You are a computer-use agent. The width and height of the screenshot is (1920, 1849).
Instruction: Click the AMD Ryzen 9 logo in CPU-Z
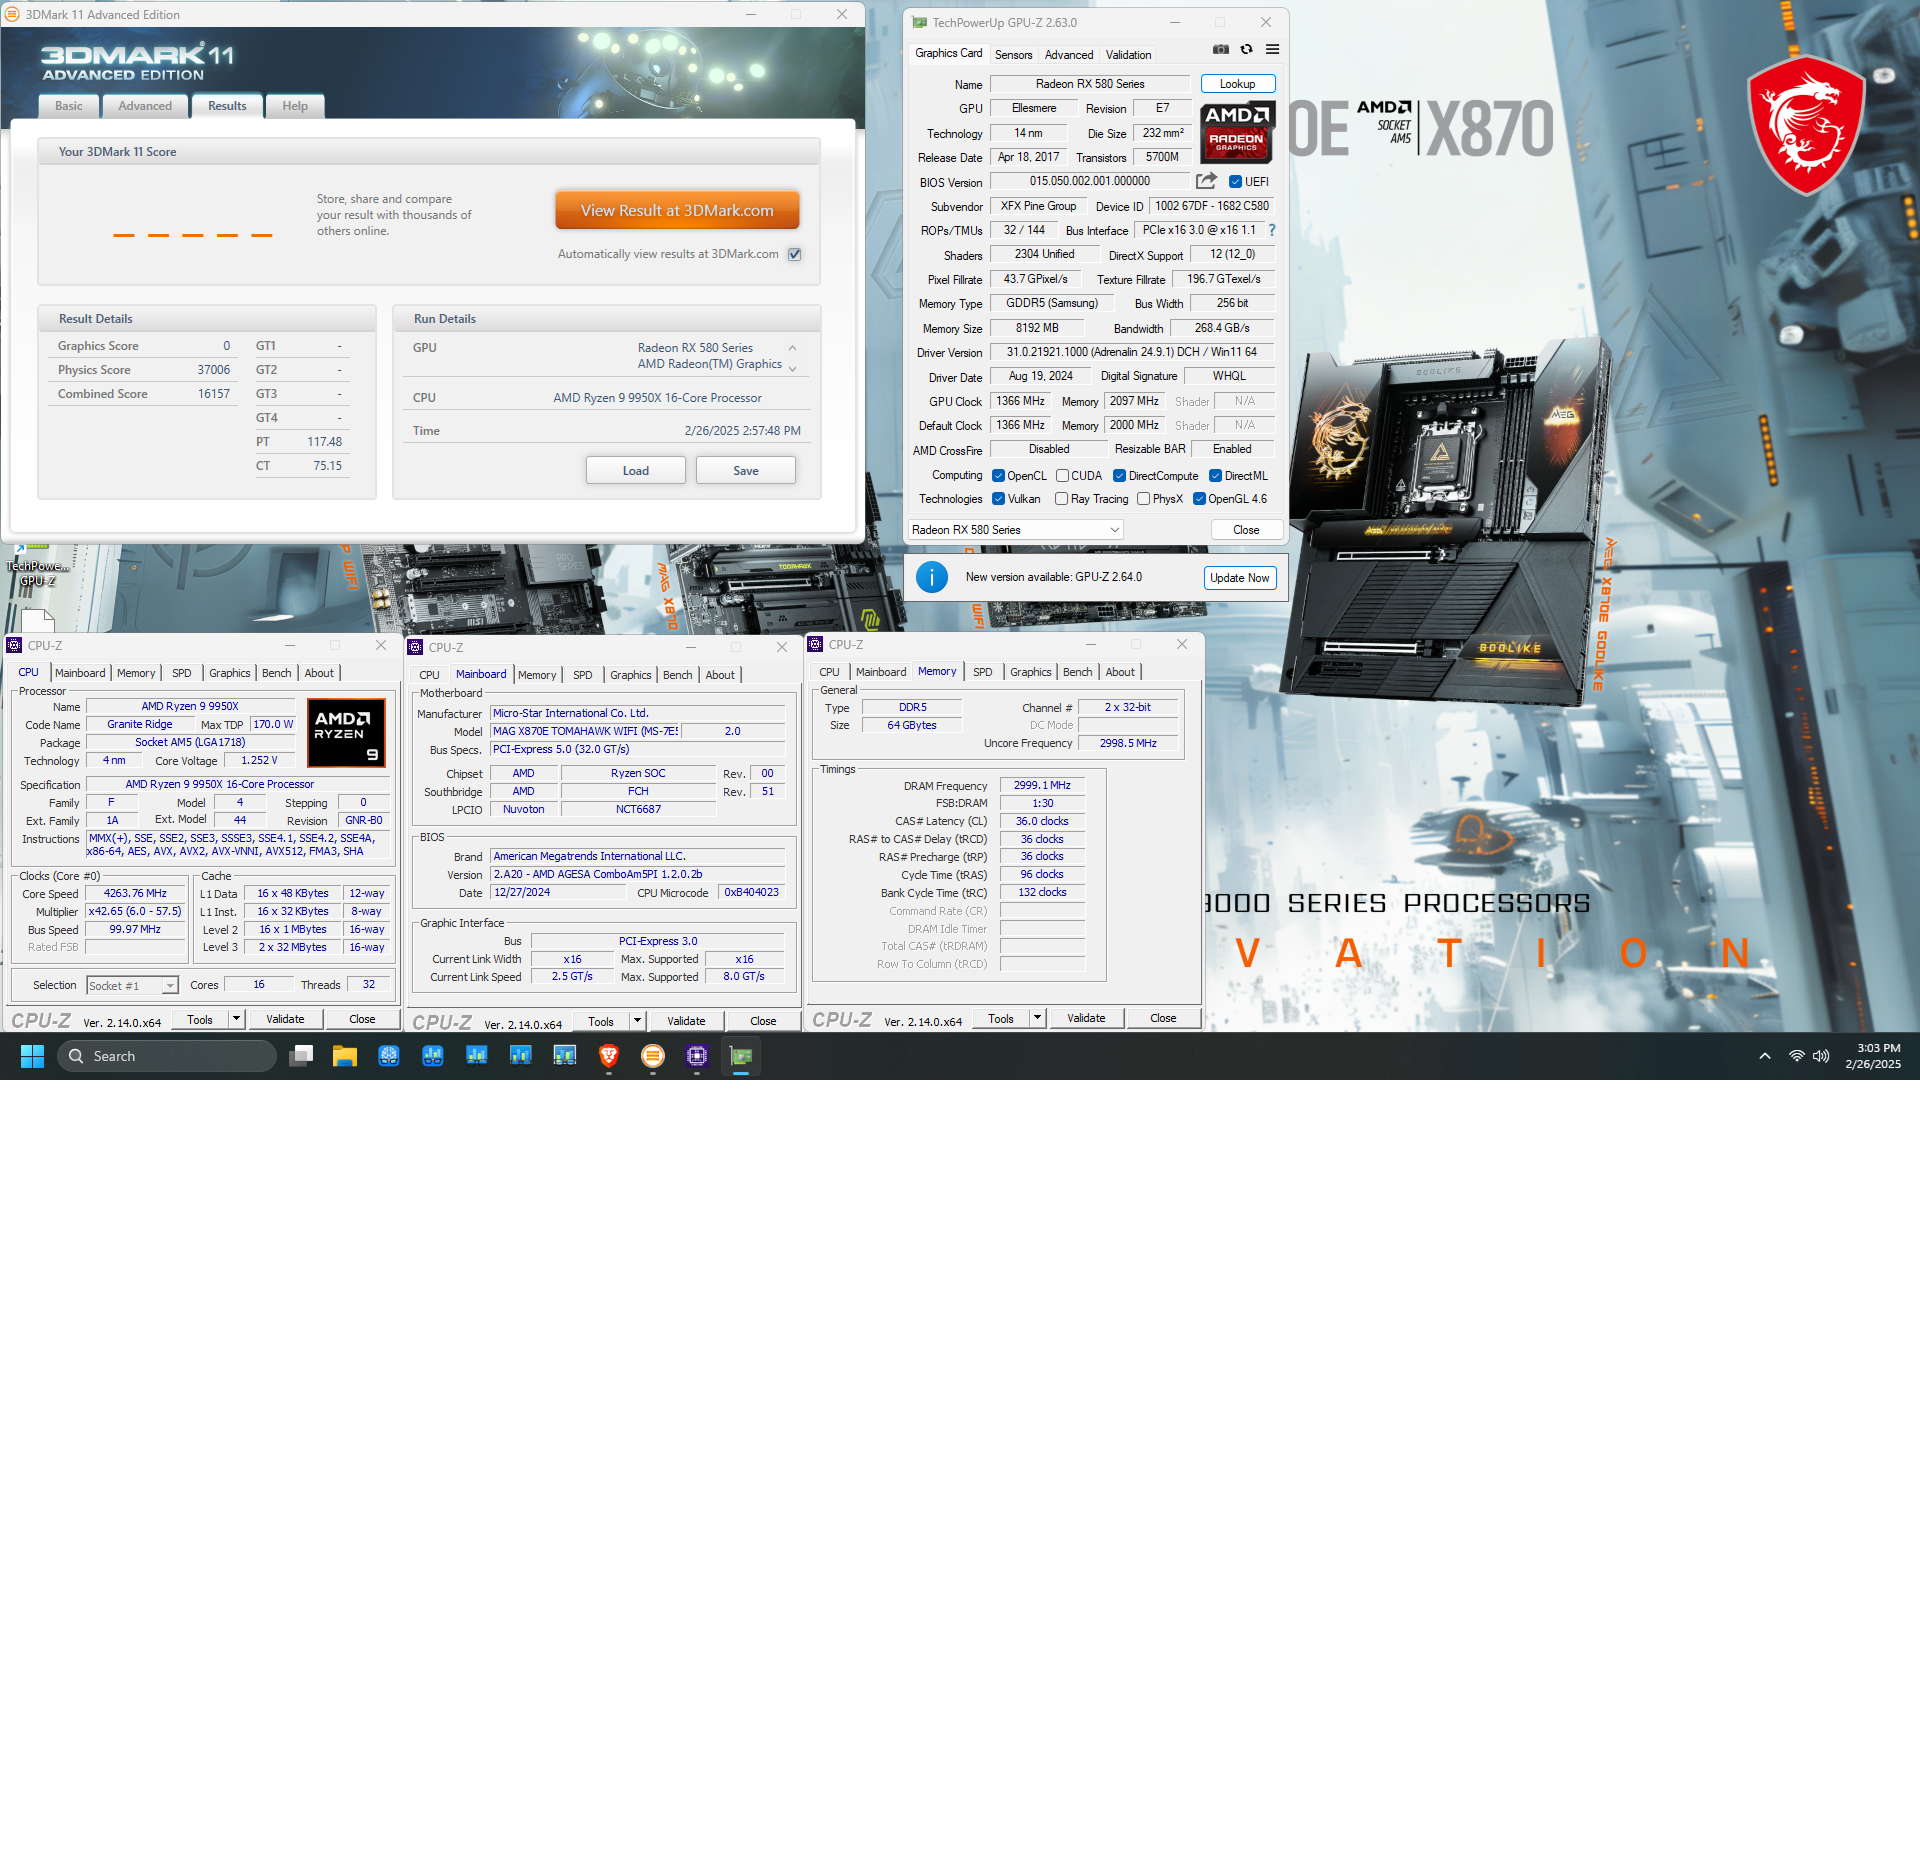coord(345,734)
